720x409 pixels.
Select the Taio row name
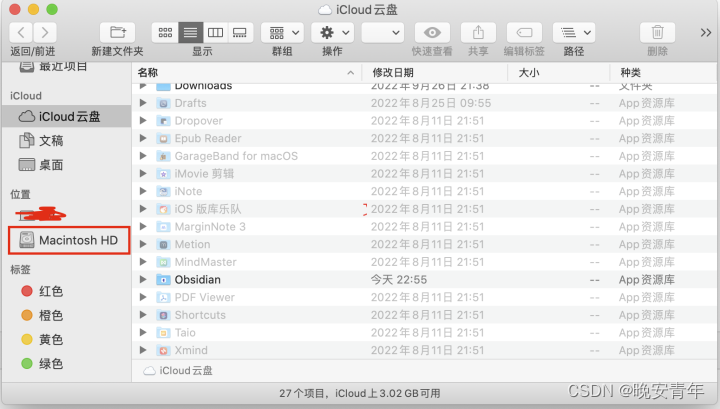click(x=185, y=333)
